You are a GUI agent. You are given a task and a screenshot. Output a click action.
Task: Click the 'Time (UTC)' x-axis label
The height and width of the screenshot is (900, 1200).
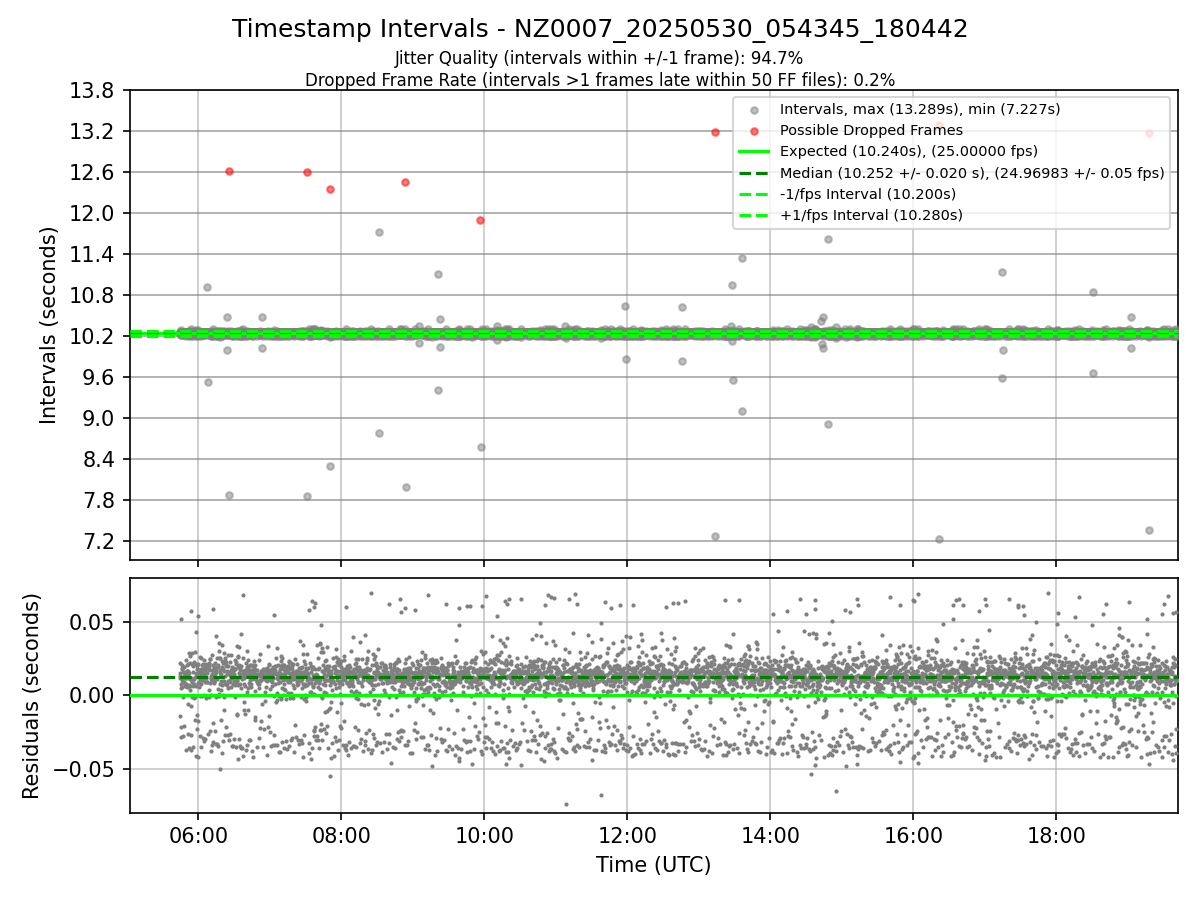click(x=654, y=865)
